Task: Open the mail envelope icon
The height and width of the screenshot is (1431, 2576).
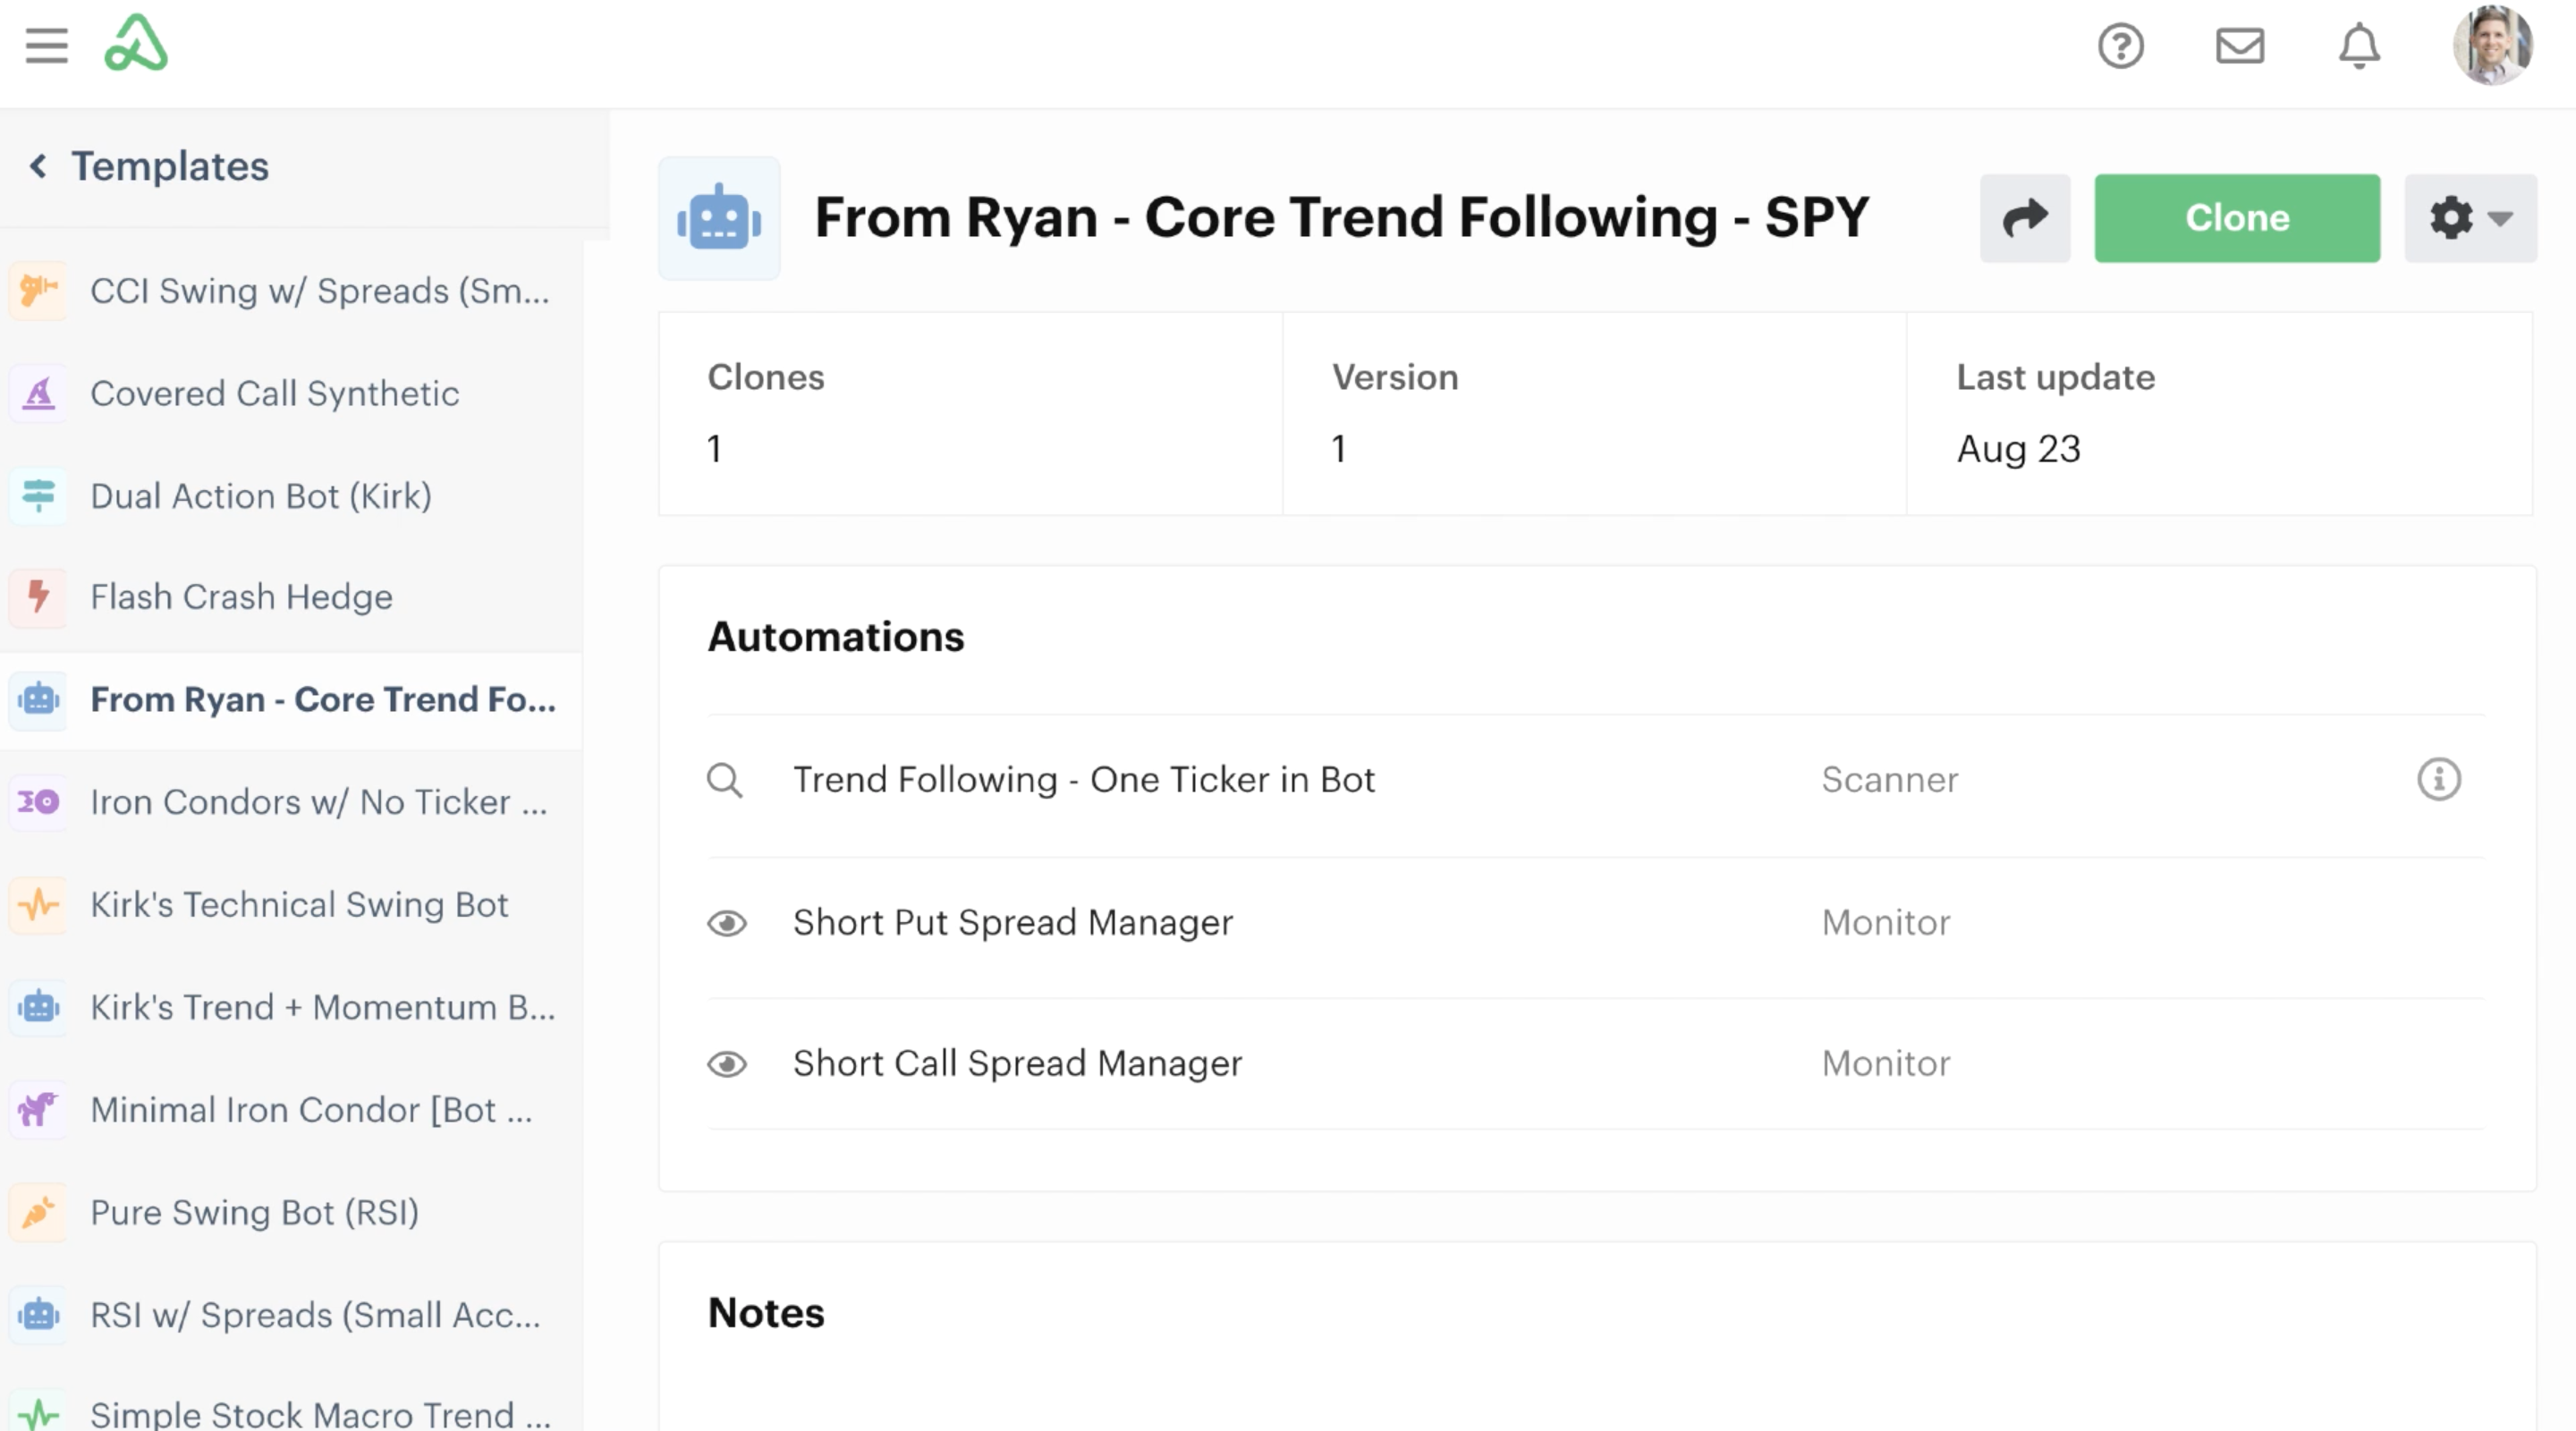Action: [x=2240, y=46]
